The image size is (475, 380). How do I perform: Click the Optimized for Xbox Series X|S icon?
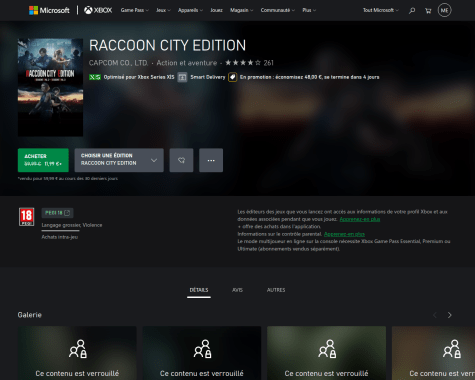(x=95, y=77)
